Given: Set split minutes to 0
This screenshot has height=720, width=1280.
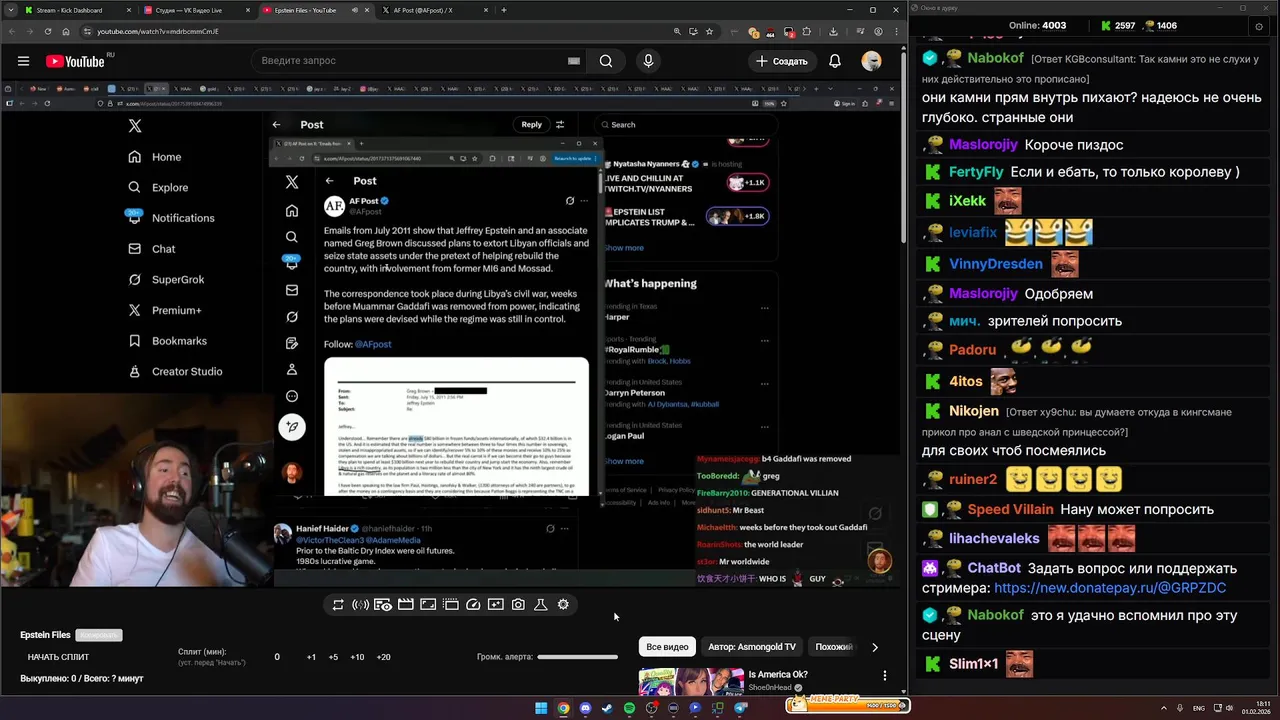Looking at the screenshot, I should (277, 657).
